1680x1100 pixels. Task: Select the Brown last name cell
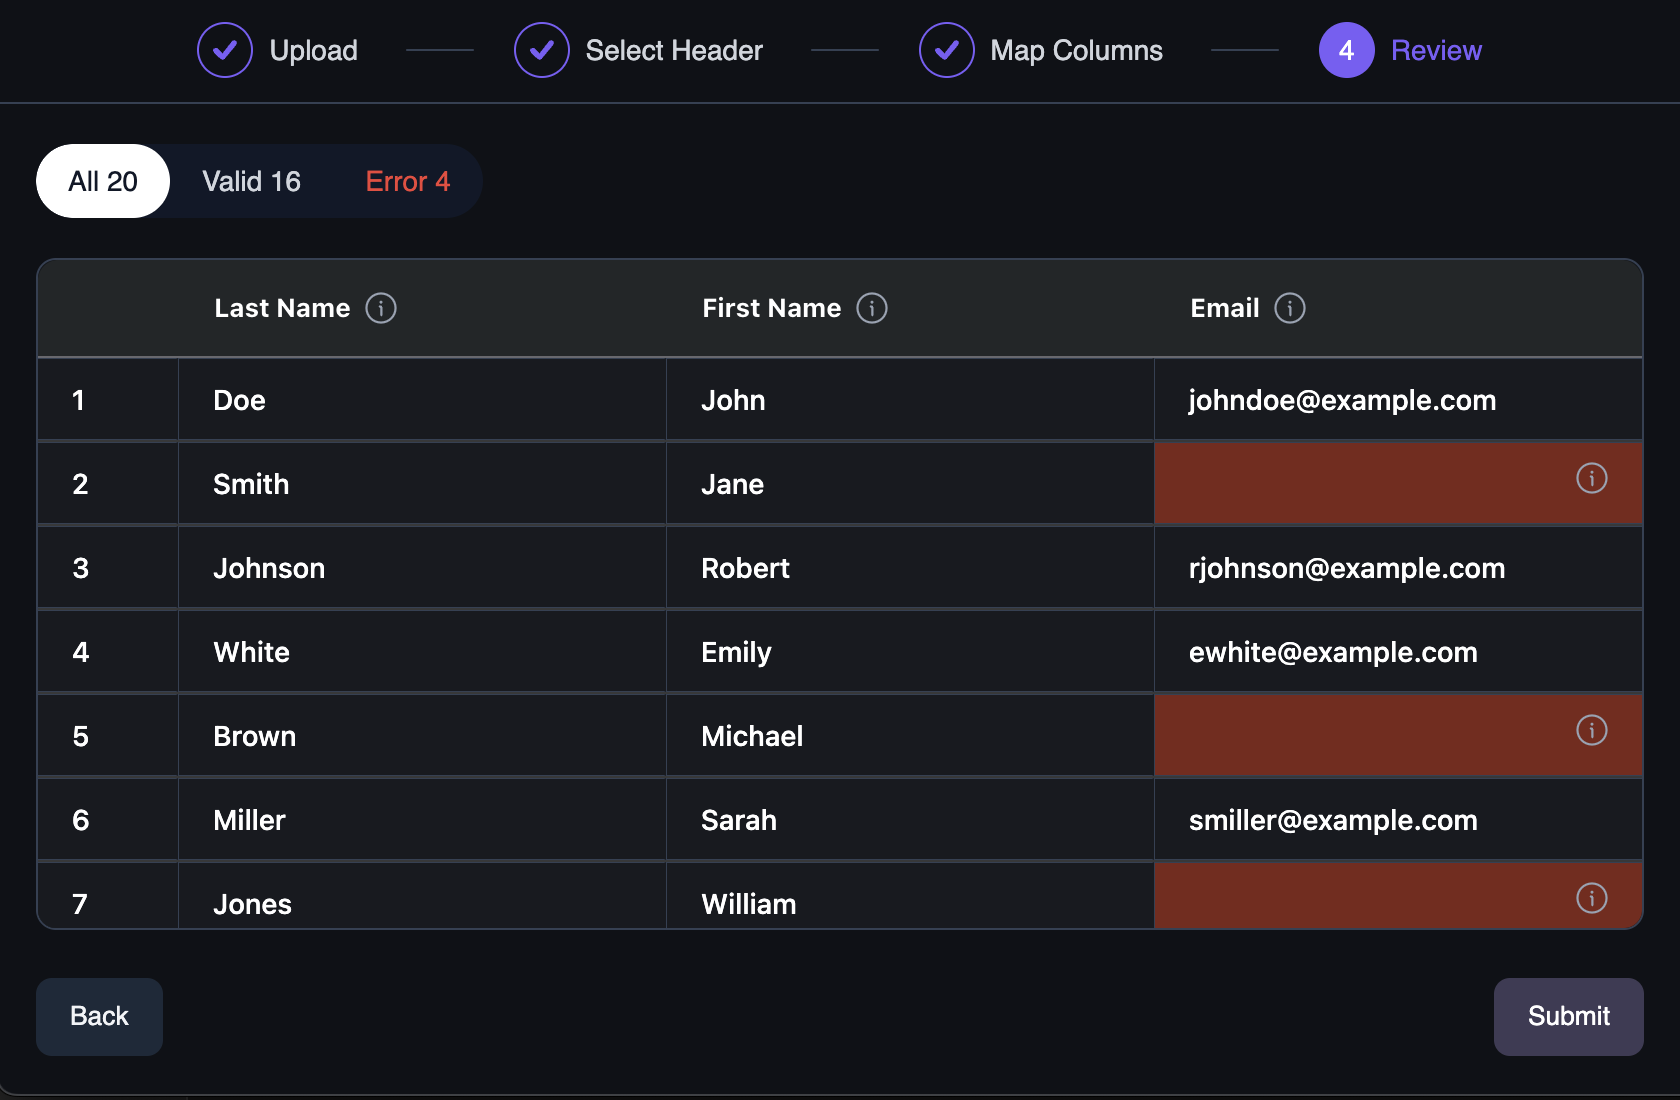[x=422, y=736]
